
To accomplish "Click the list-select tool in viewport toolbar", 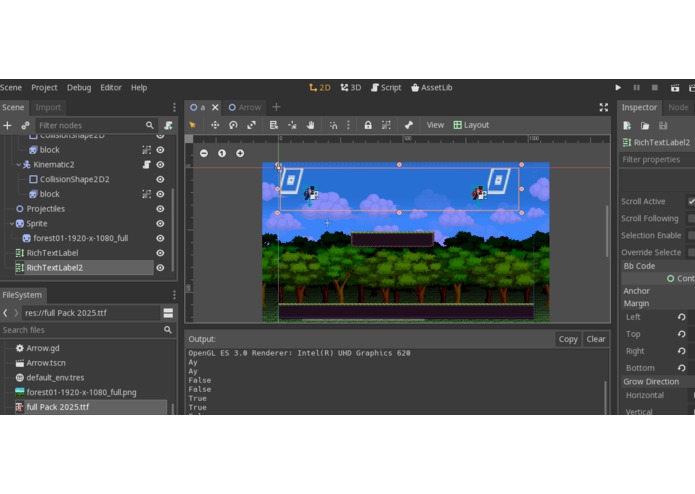I will point(274,125).
